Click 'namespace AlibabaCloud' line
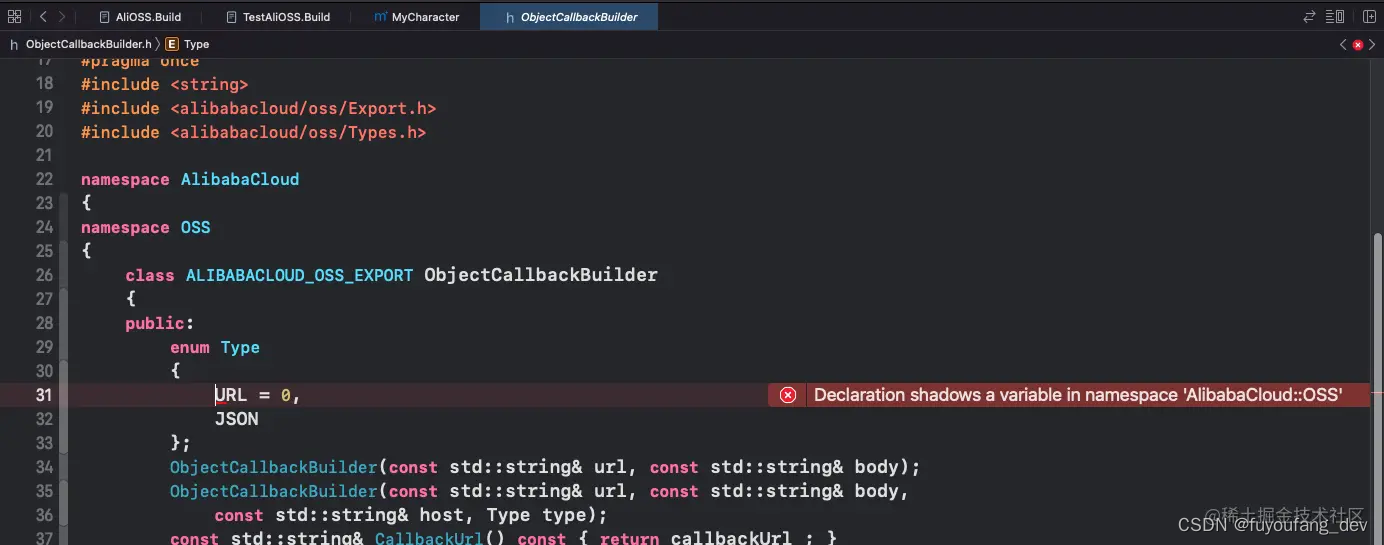 190,179
